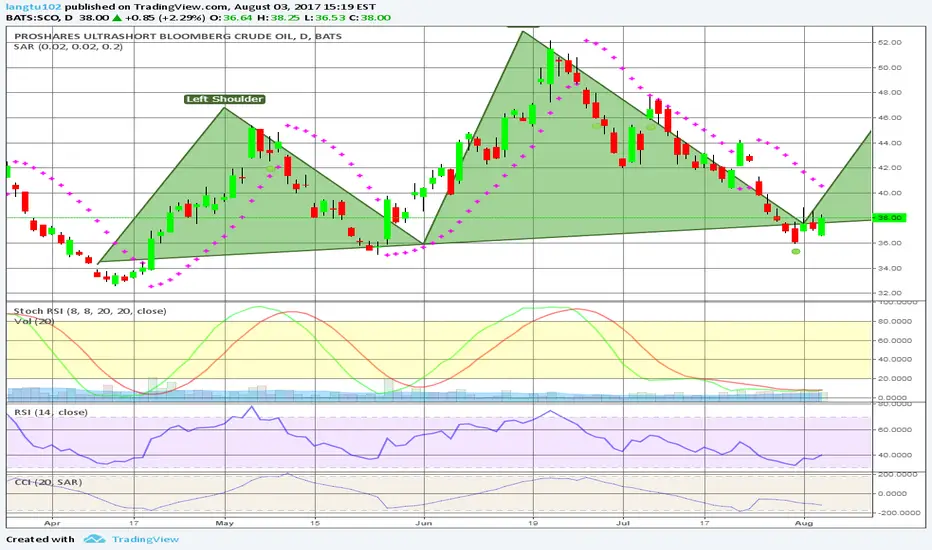This screenshot has width=932, height=550.
Task: Click the 80.0000 Stoch RSI axis label
Action: 893,322
